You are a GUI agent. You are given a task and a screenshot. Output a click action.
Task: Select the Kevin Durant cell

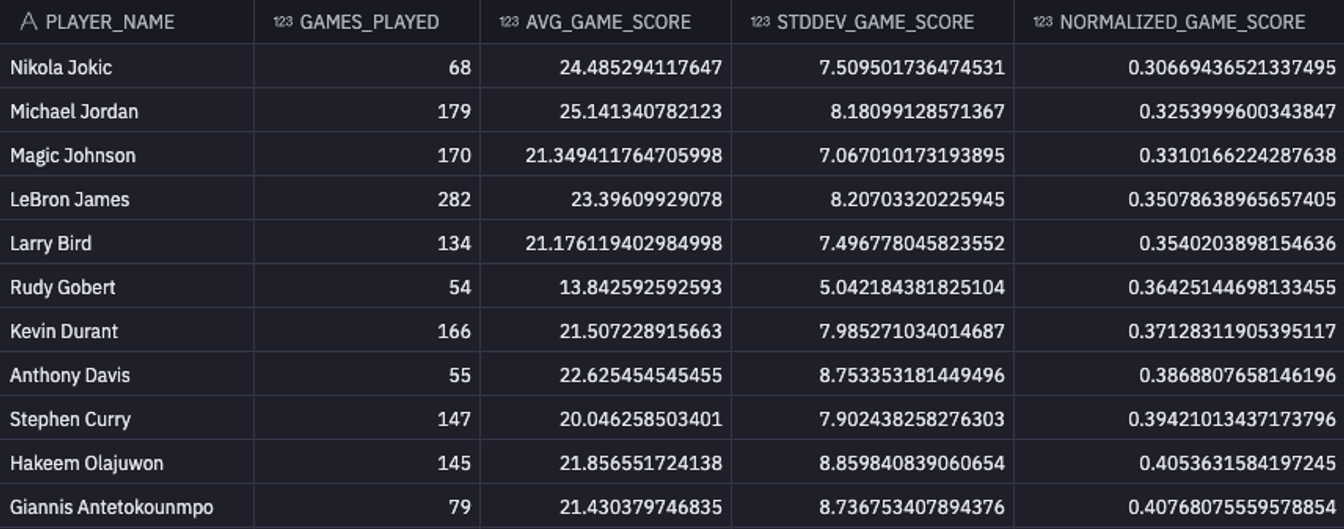tap(126, 331)
